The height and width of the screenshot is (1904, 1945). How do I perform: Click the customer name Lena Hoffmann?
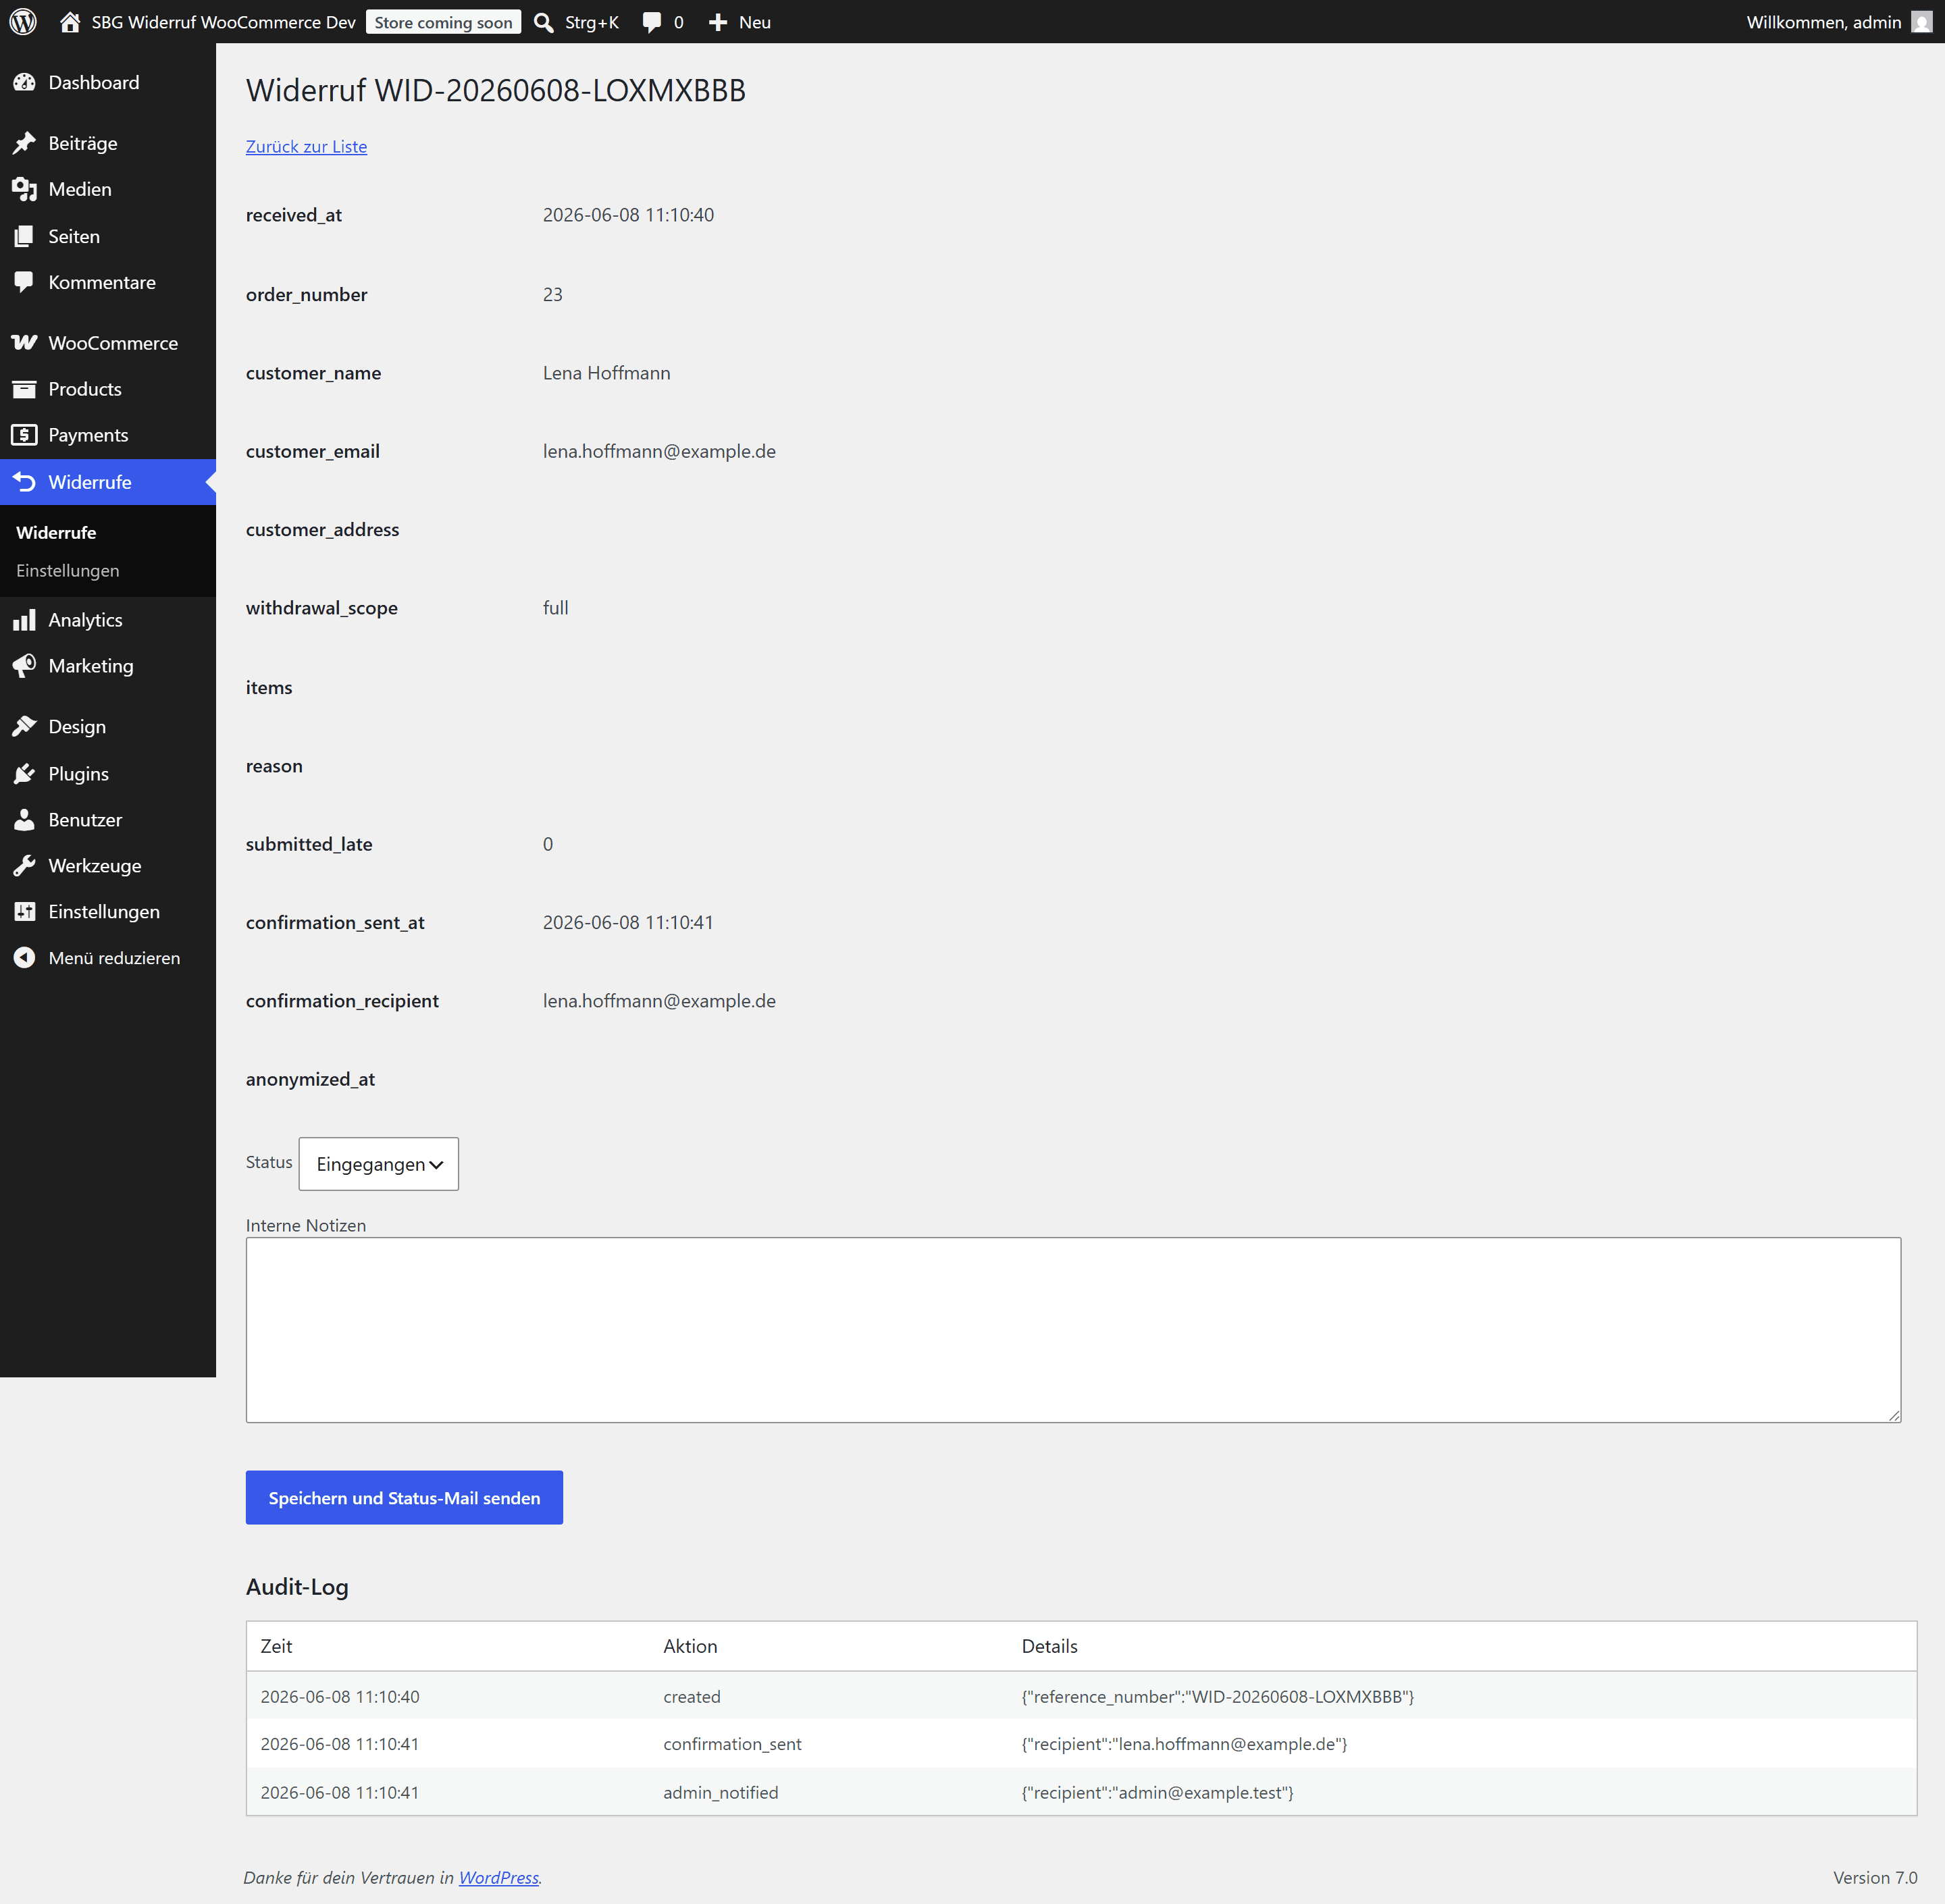coord(607,373)
